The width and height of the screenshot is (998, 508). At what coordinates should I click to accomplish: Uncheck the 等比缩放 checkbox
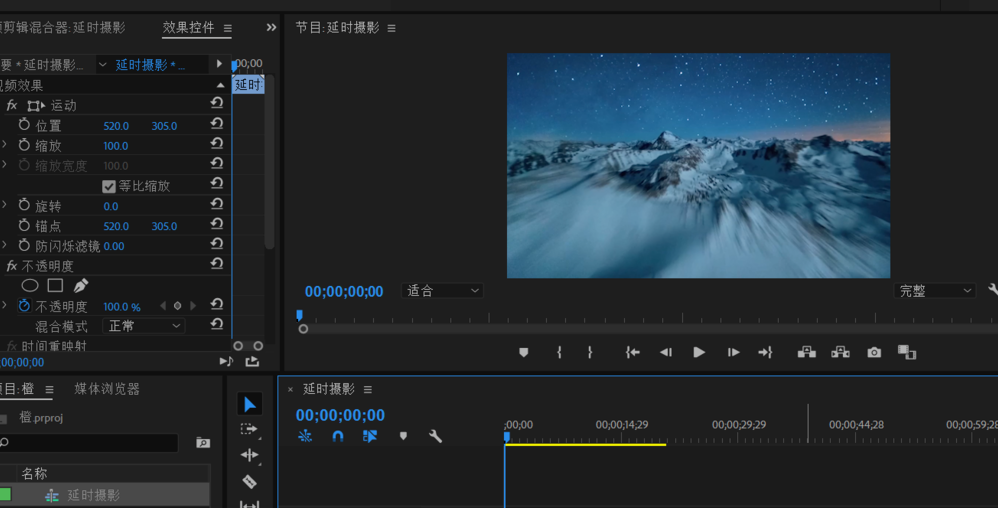click(109, 186)
